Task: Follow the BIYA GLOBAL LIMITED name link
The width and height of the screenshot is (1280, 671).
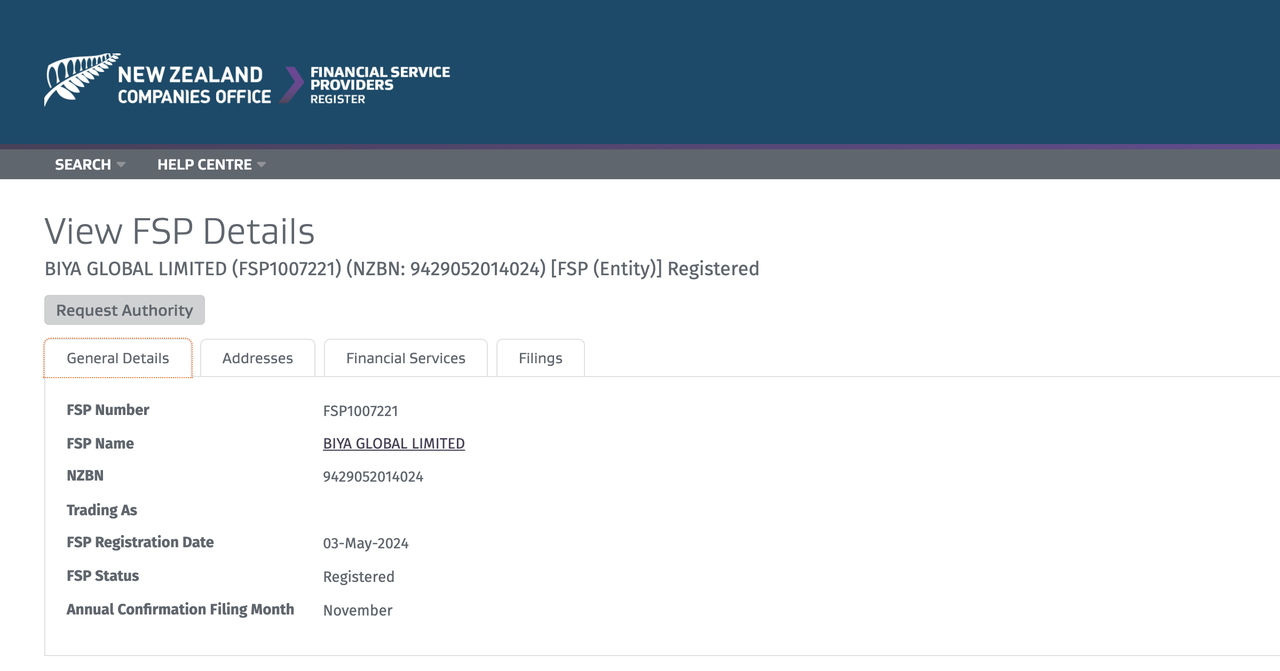Action: point(394,444)
